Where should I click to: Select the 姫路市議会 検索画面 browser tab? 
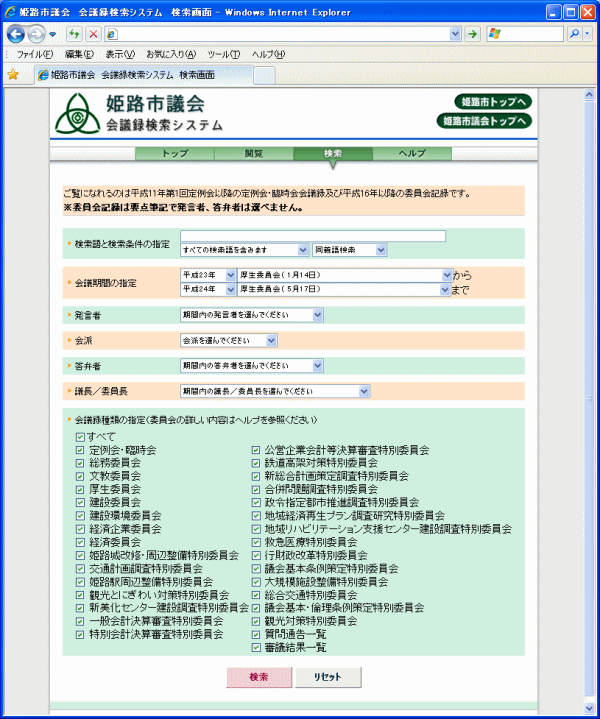tap(144, 75)
